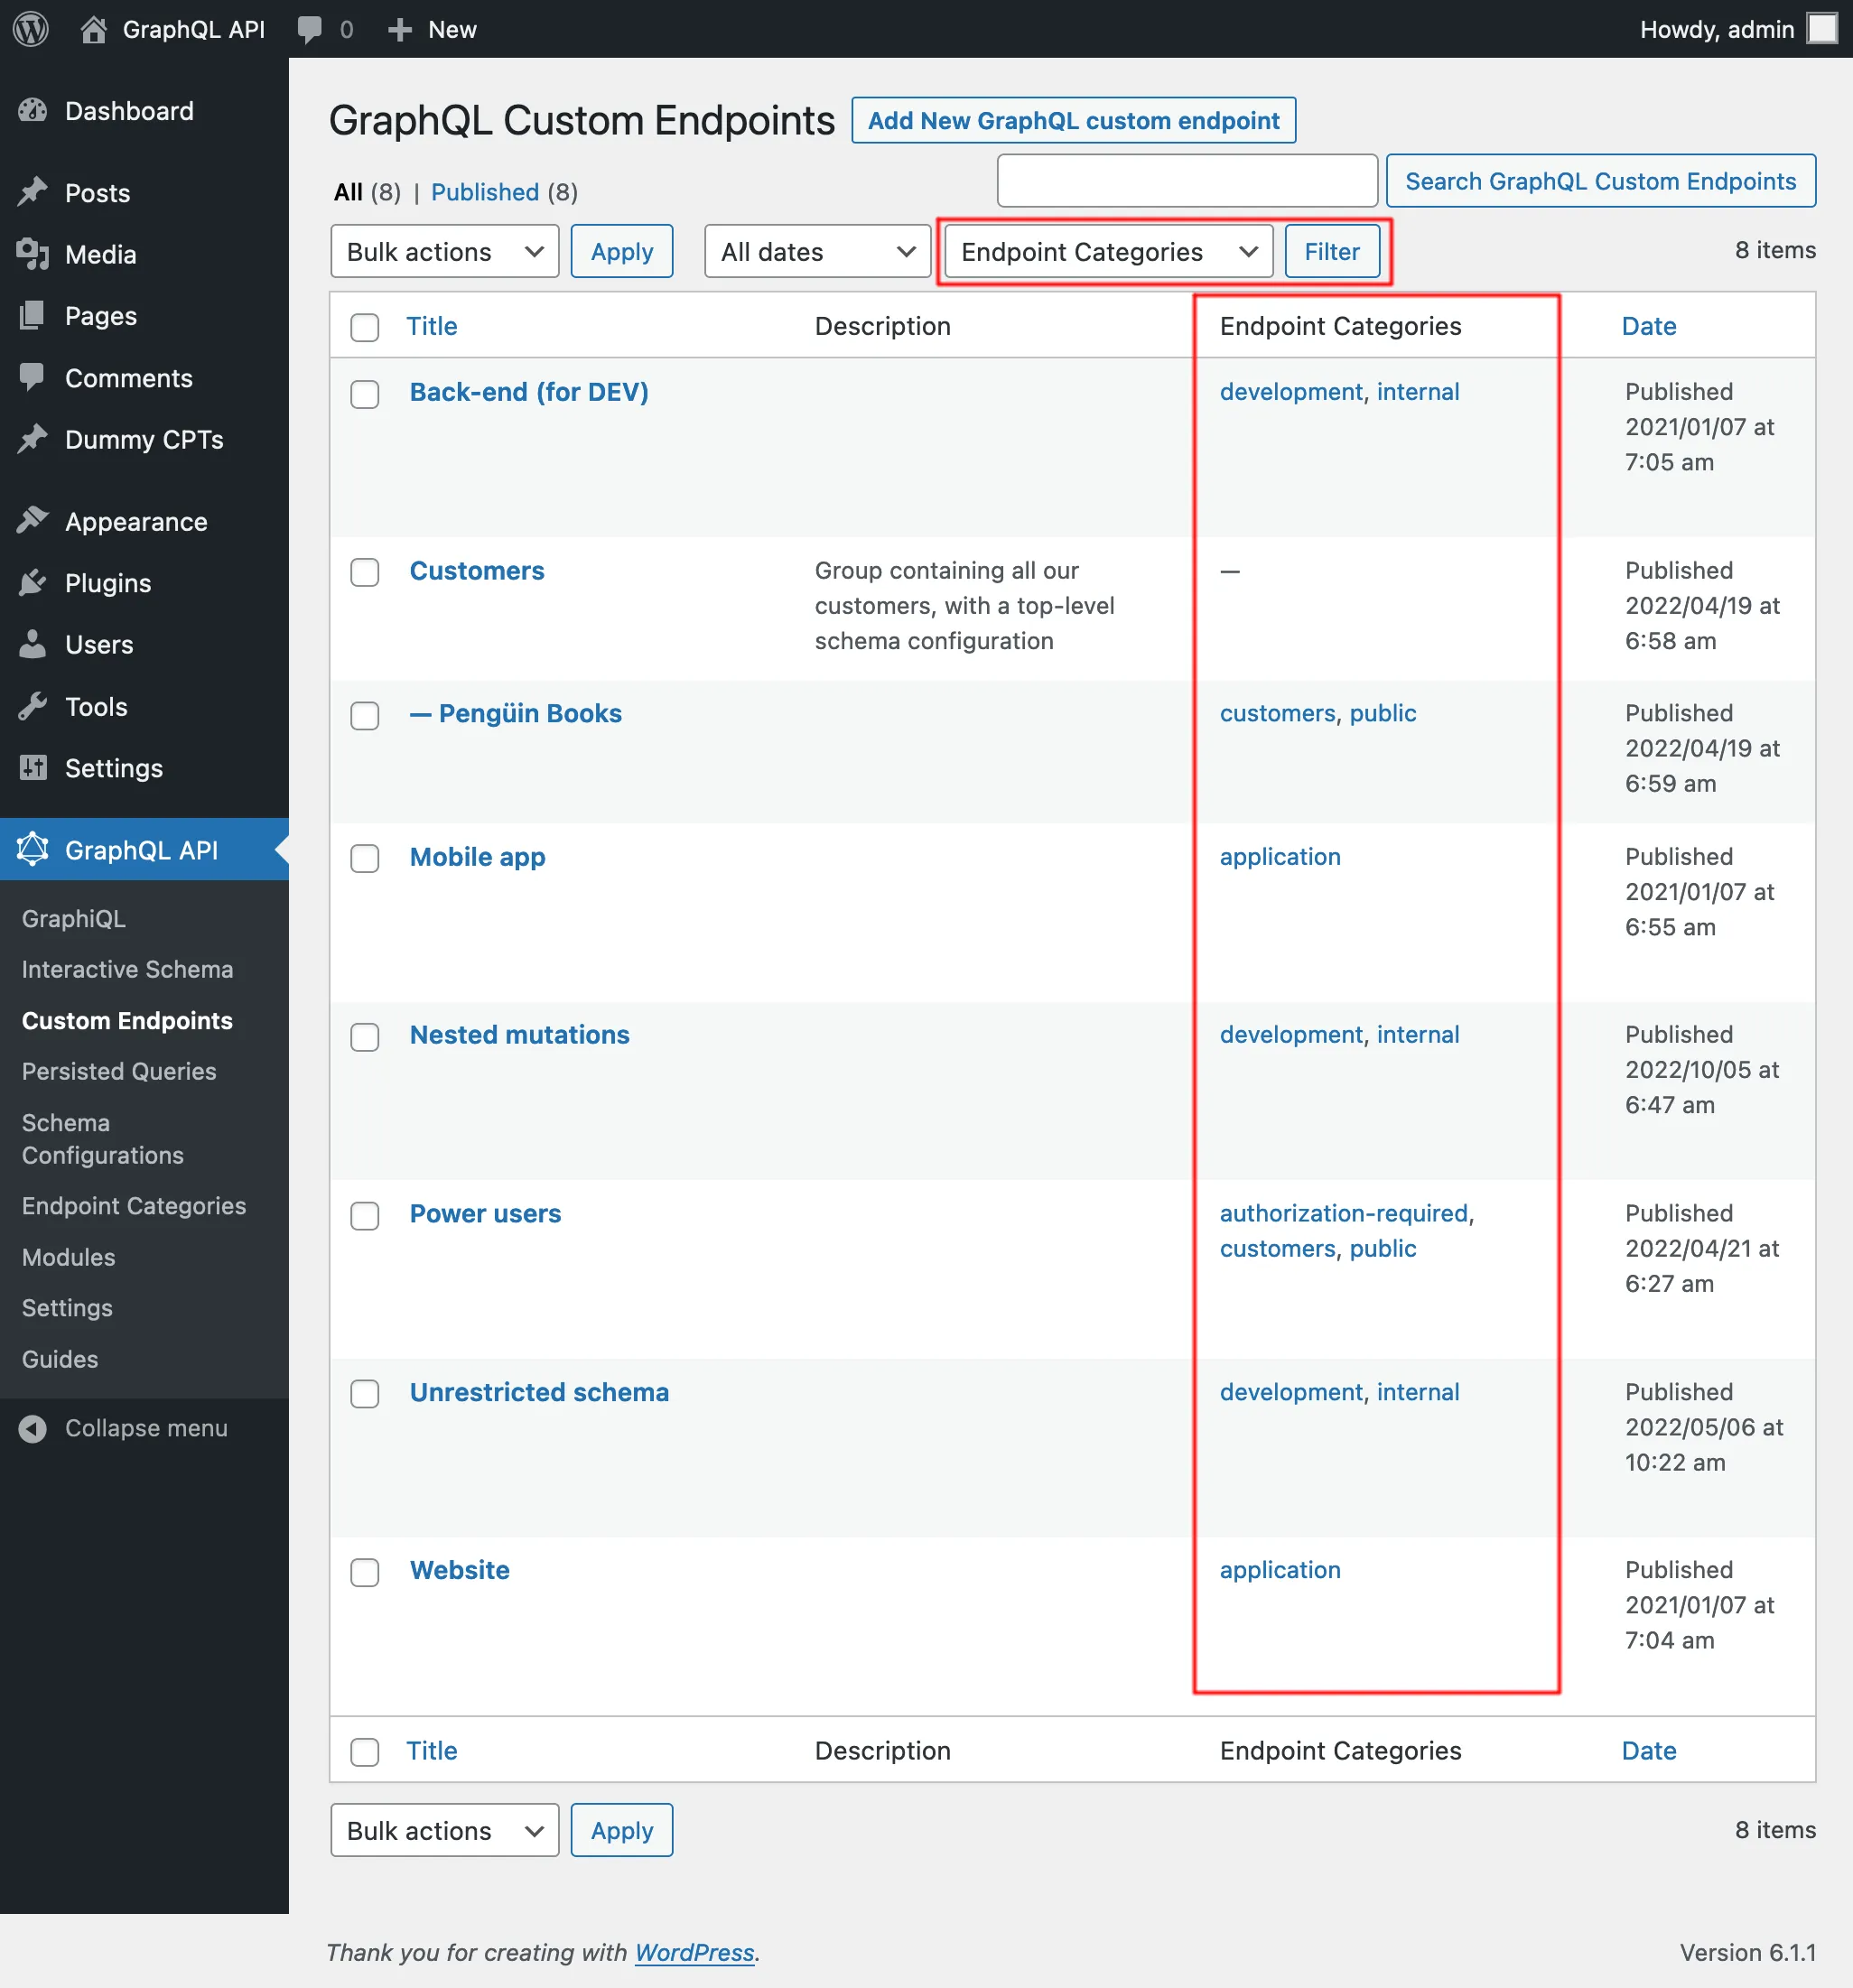Open Guides submenu item
Image resolution: width=1853 pixels, height=1988 pixels.
60,1359
